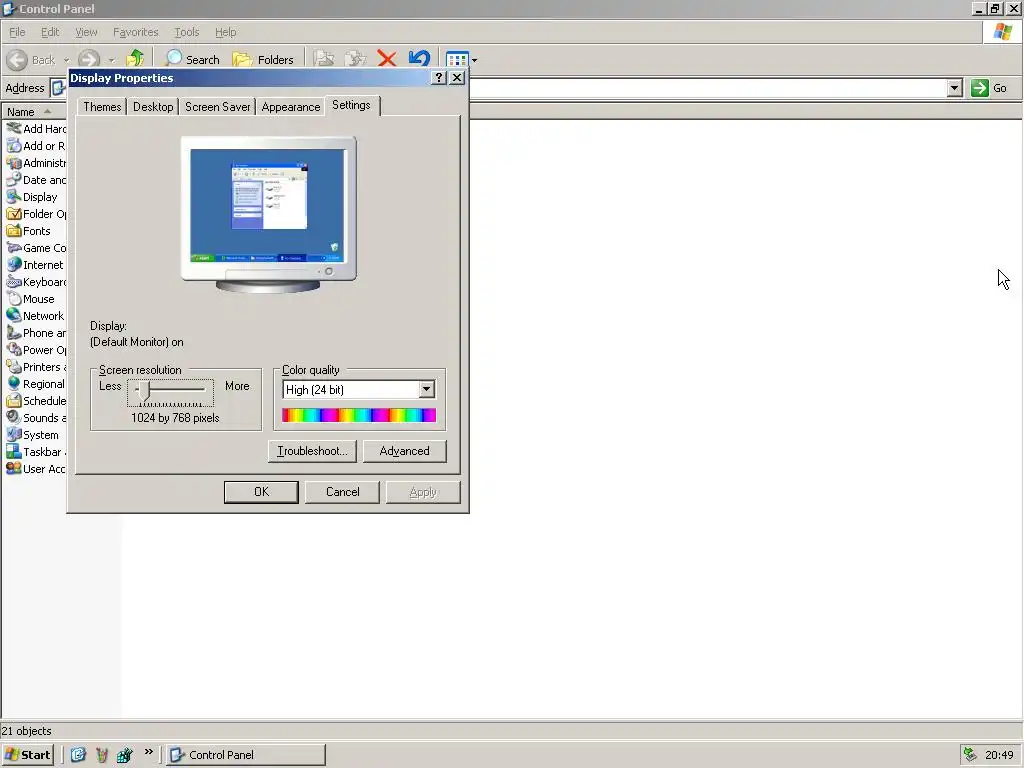Image resolution: width=1024 pixels, height=768 pixels.
Task: Switch to the Screen Saver tab
Action: [217, 106]
